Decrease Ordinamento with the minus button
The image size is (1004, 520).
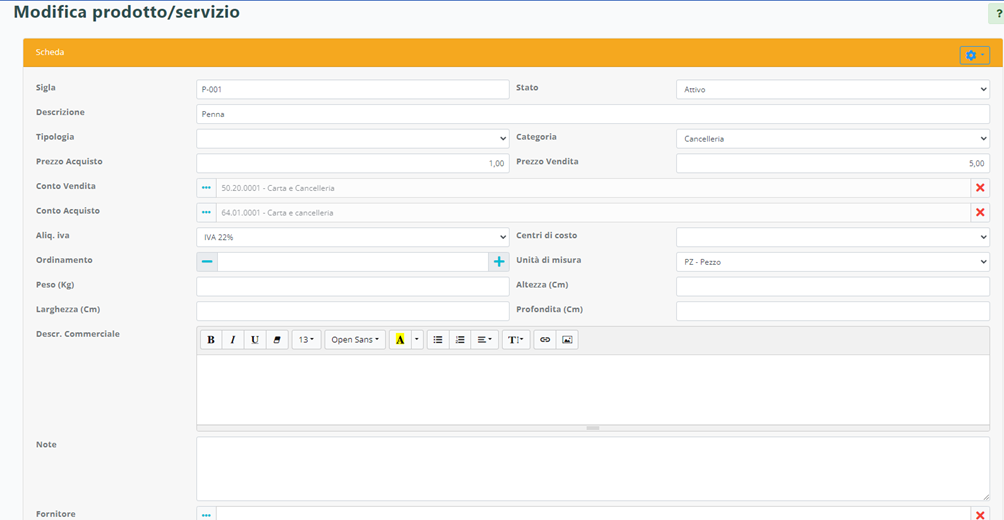207,261
